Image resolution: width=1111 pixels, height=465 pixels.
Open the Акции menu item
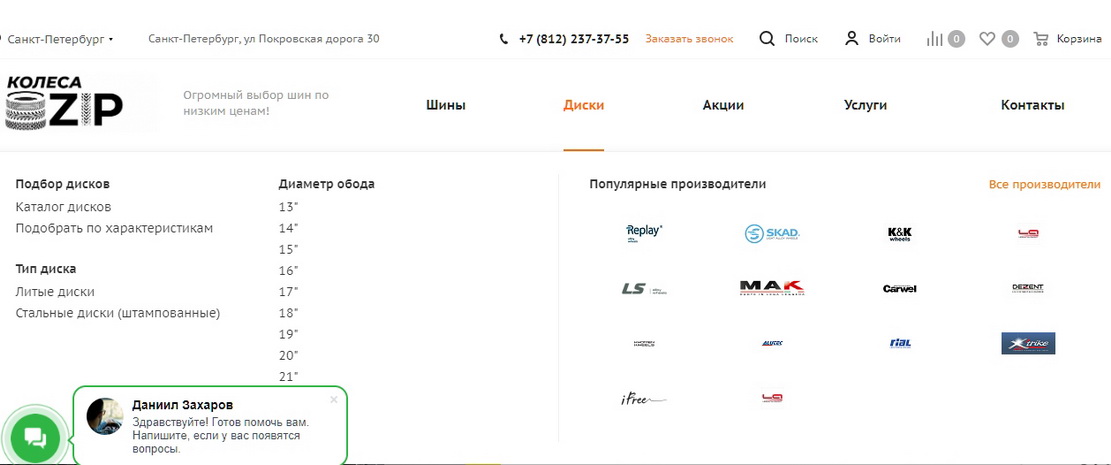click(x=723, y=105)
